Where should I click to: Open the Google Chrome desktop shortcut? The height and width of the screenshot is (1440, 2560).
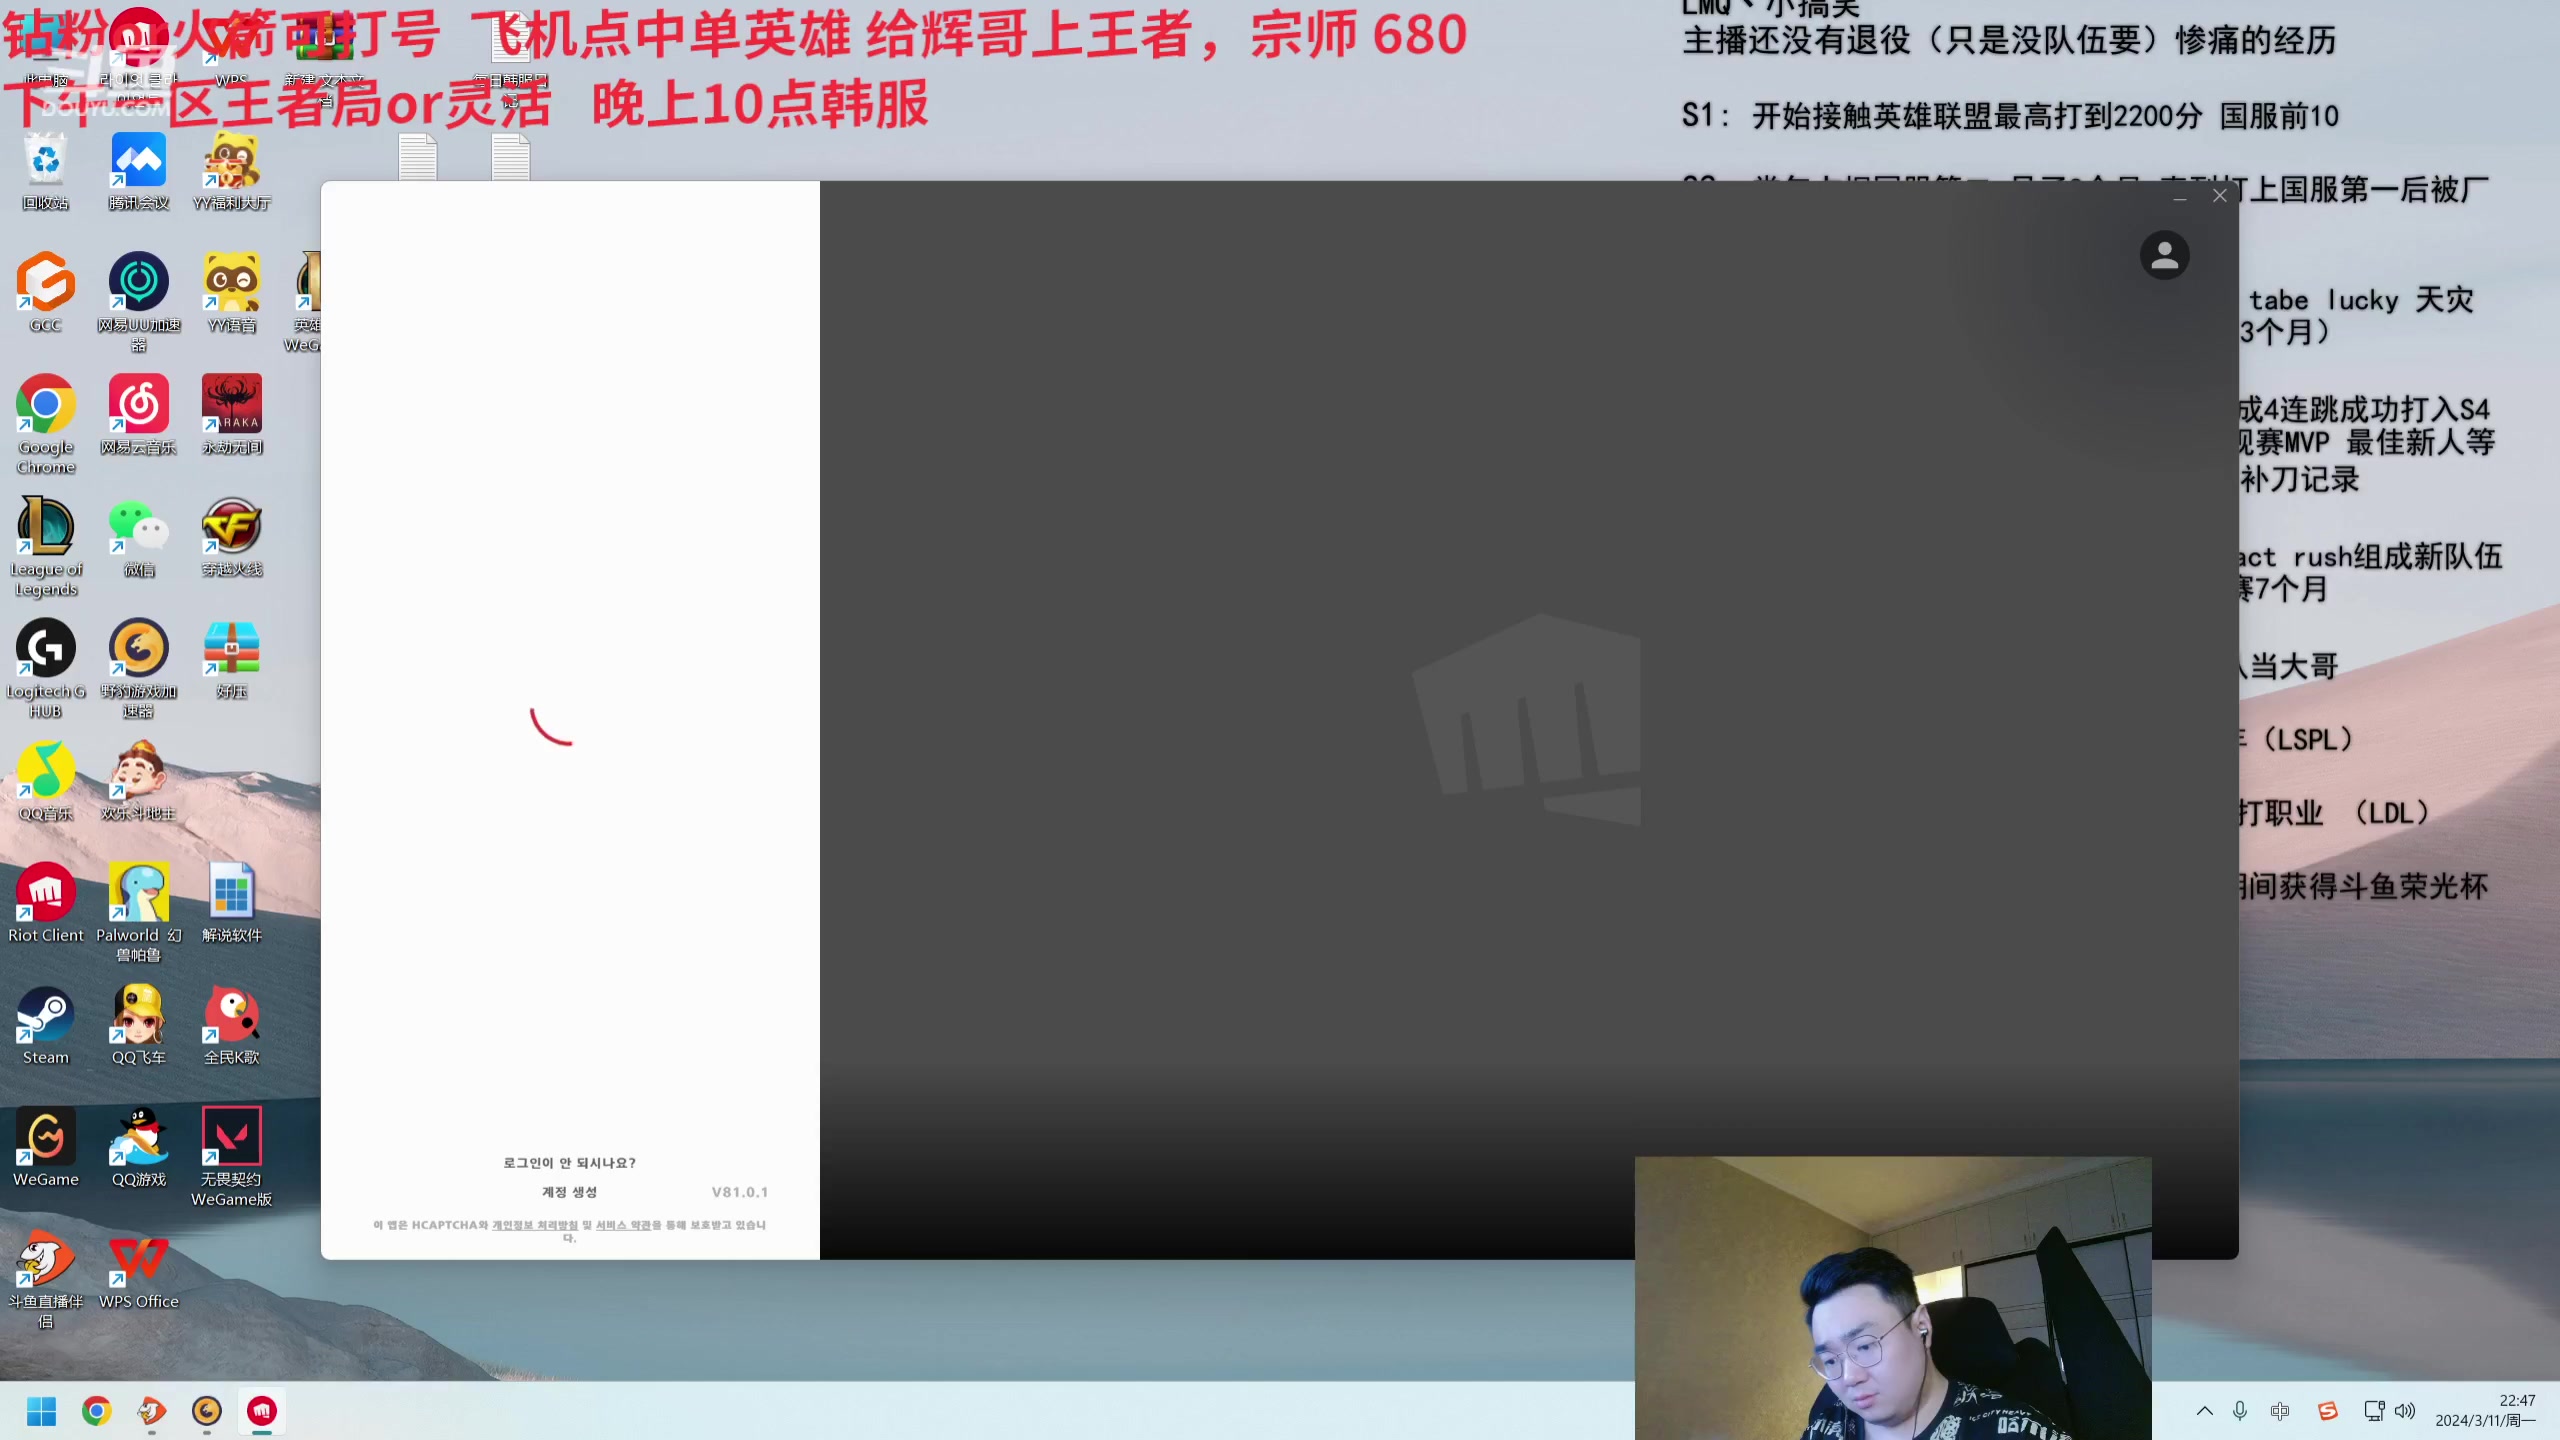[46, 424]
